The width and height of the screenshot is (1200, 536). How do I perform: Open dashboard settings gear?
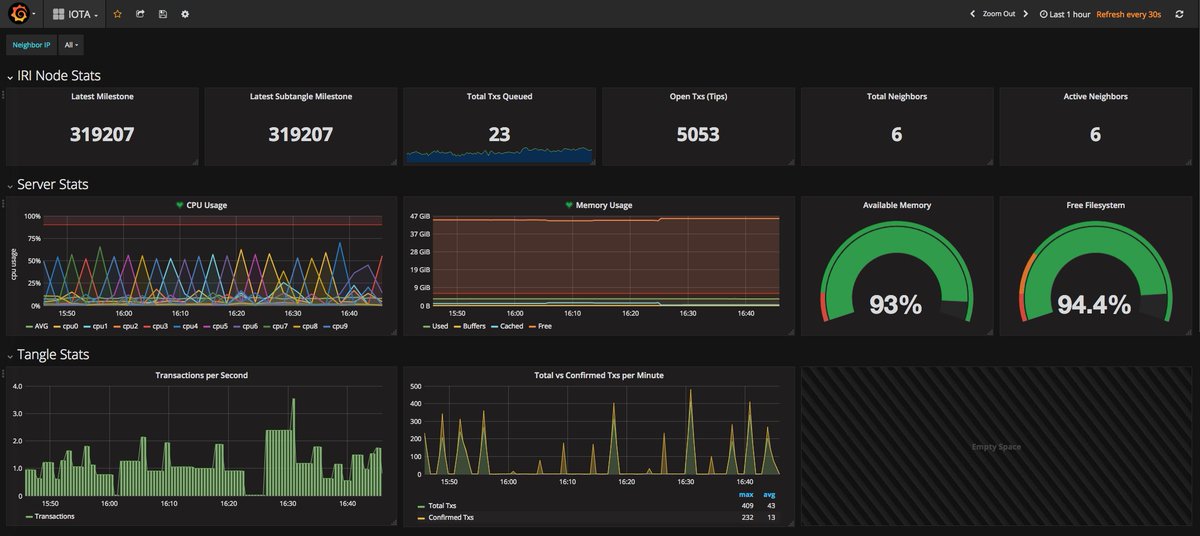point(185,14)
